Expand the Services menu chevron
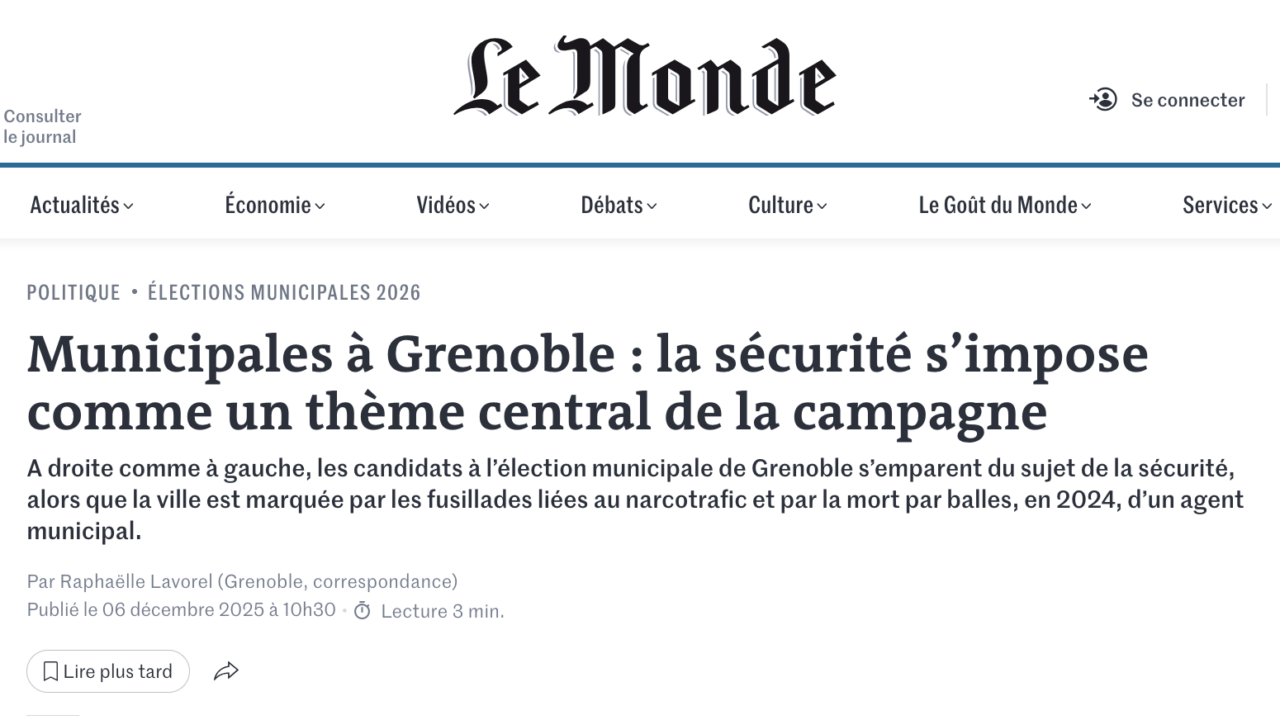This screenshot has height=720, width=1280. coord(1265,207)
